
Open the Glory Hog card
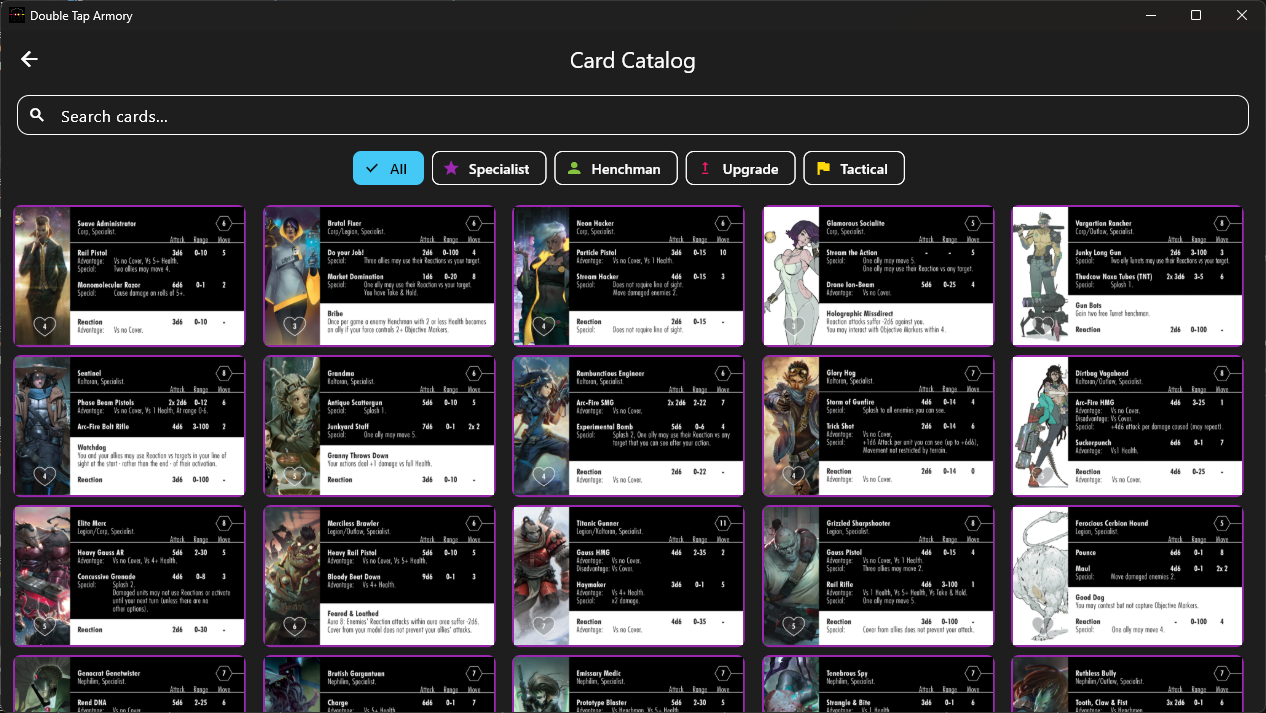(878, 426)
